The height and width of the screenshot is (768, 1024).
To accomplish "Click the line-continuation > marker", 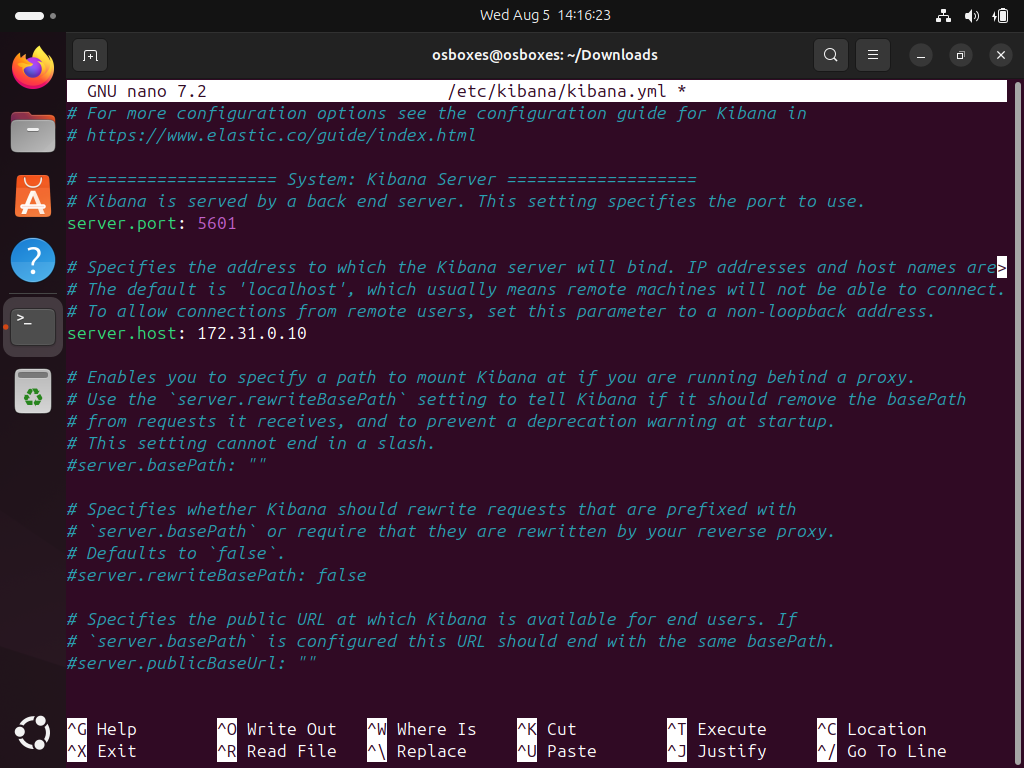I will click(1002, 267).
